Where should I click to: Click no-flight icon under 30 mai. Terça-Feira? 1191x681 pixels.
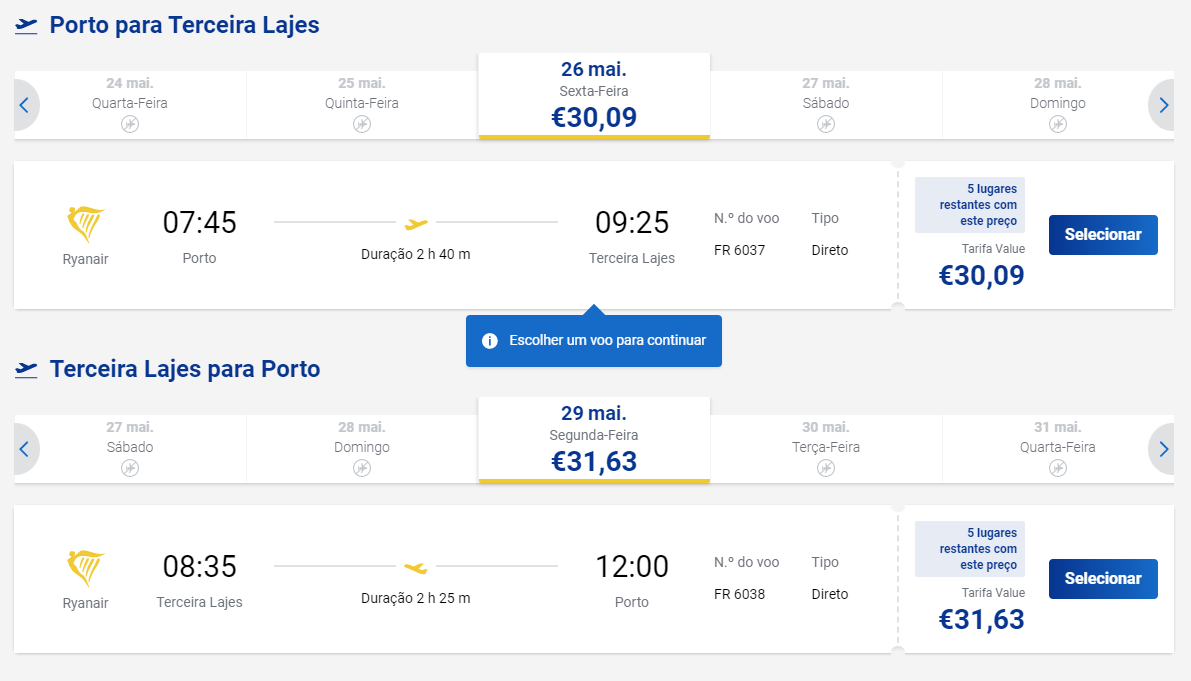[826, 468]
